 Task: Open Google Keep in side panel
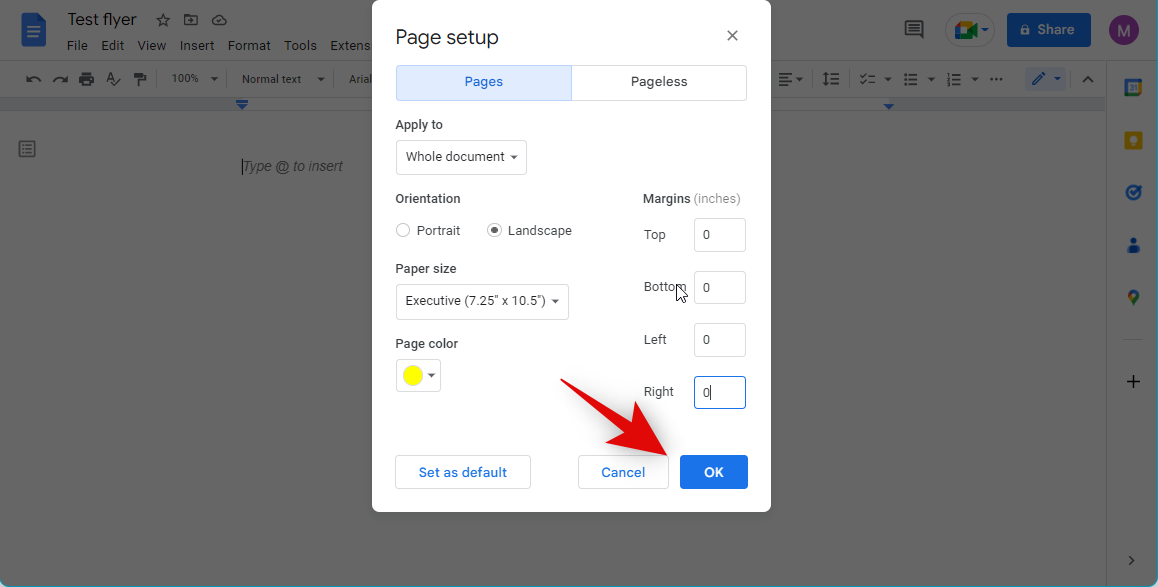[1133, 140]
